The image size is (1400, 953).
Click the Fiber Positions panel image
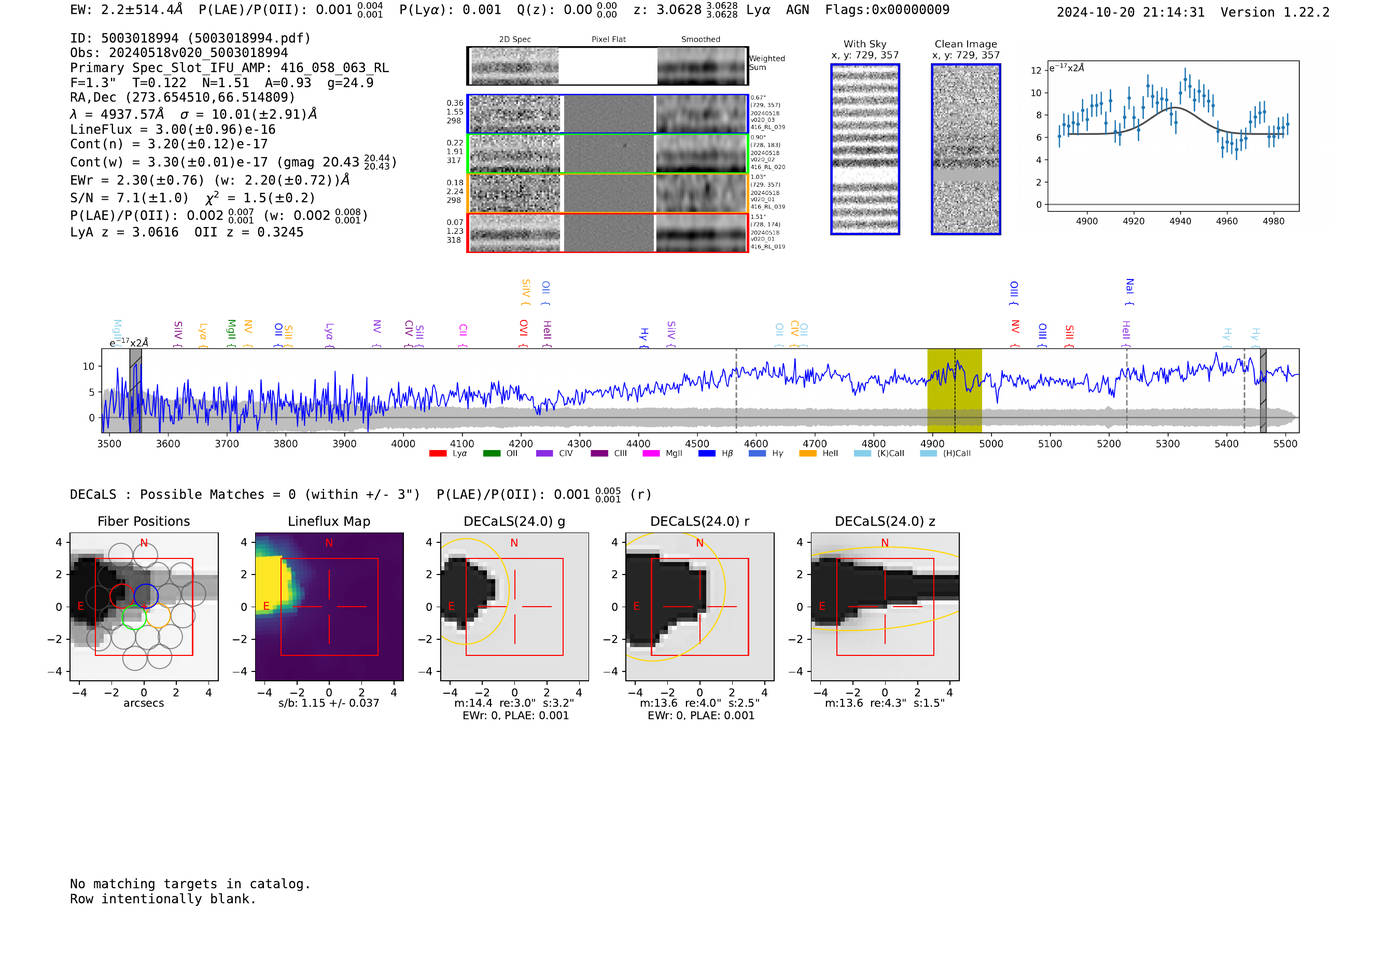pyautogui.click(x=144, y=606)
